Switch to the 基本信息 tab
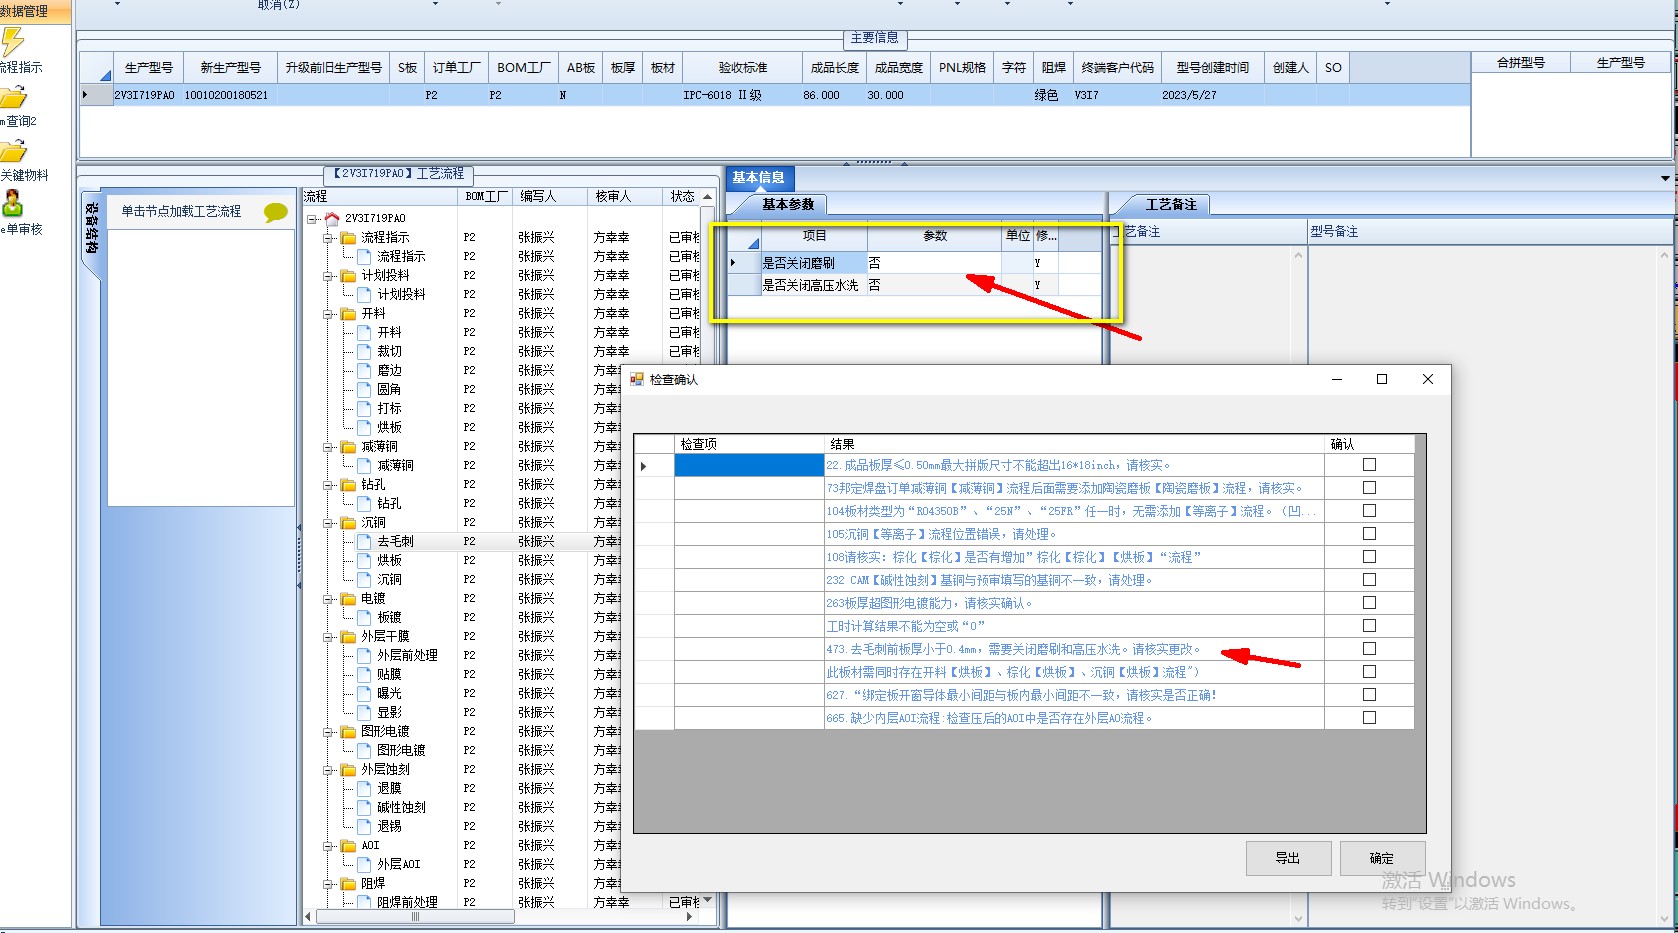 pos(758,178)
